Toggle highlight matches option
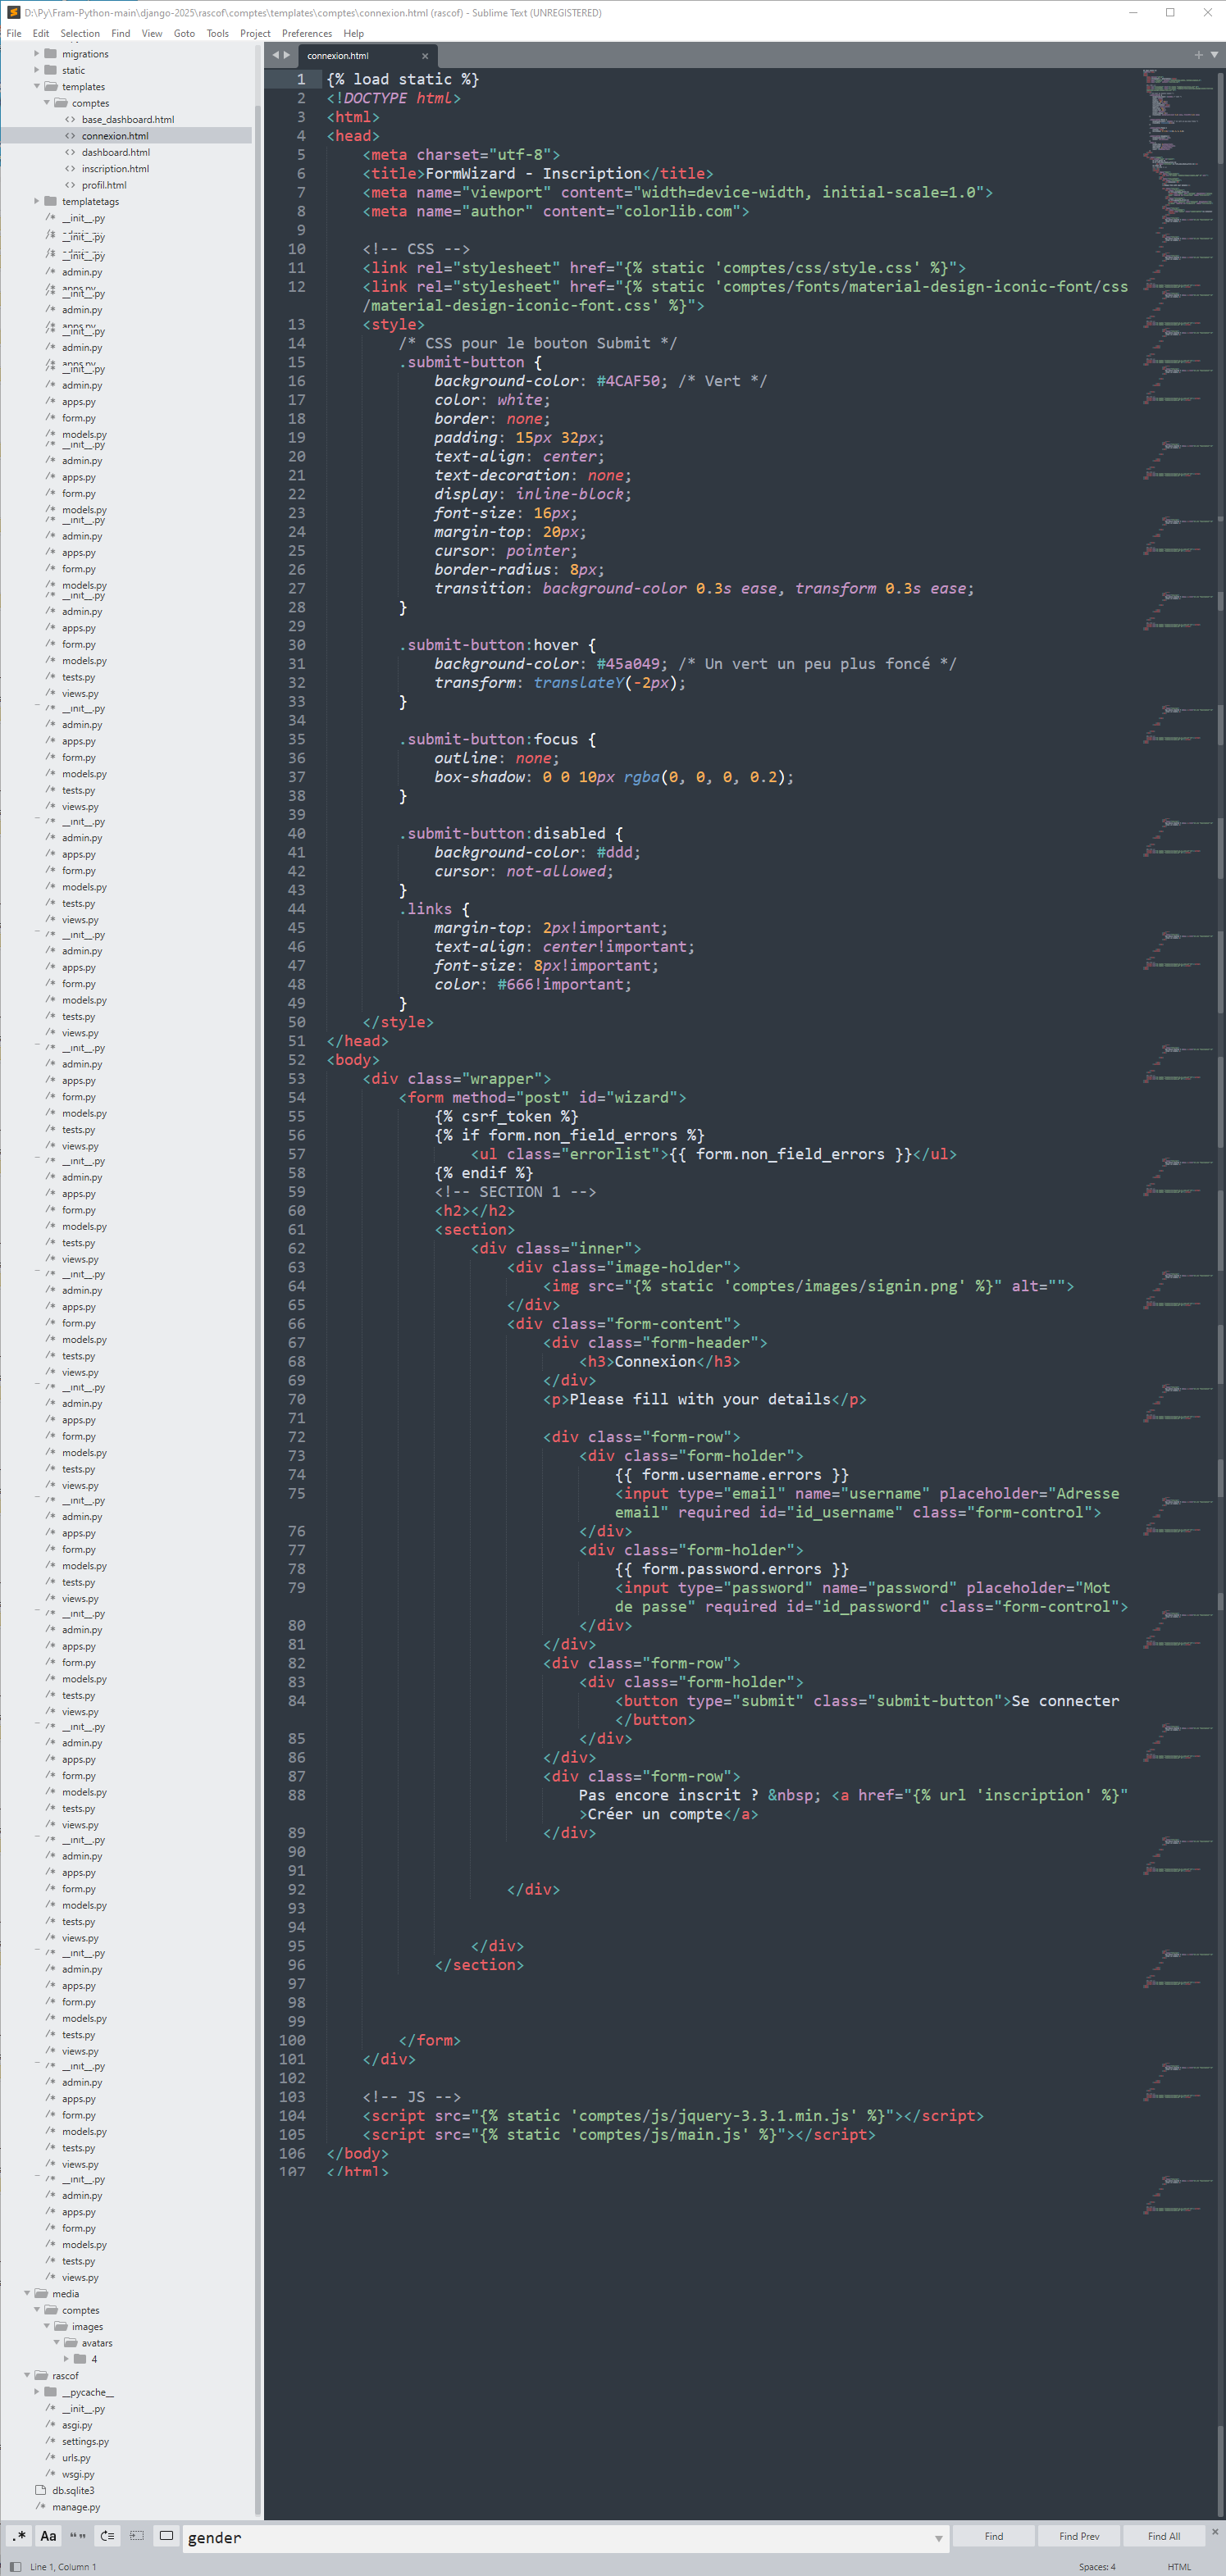Viewport: 1226px width, 2576px height. pos(166,2537)
